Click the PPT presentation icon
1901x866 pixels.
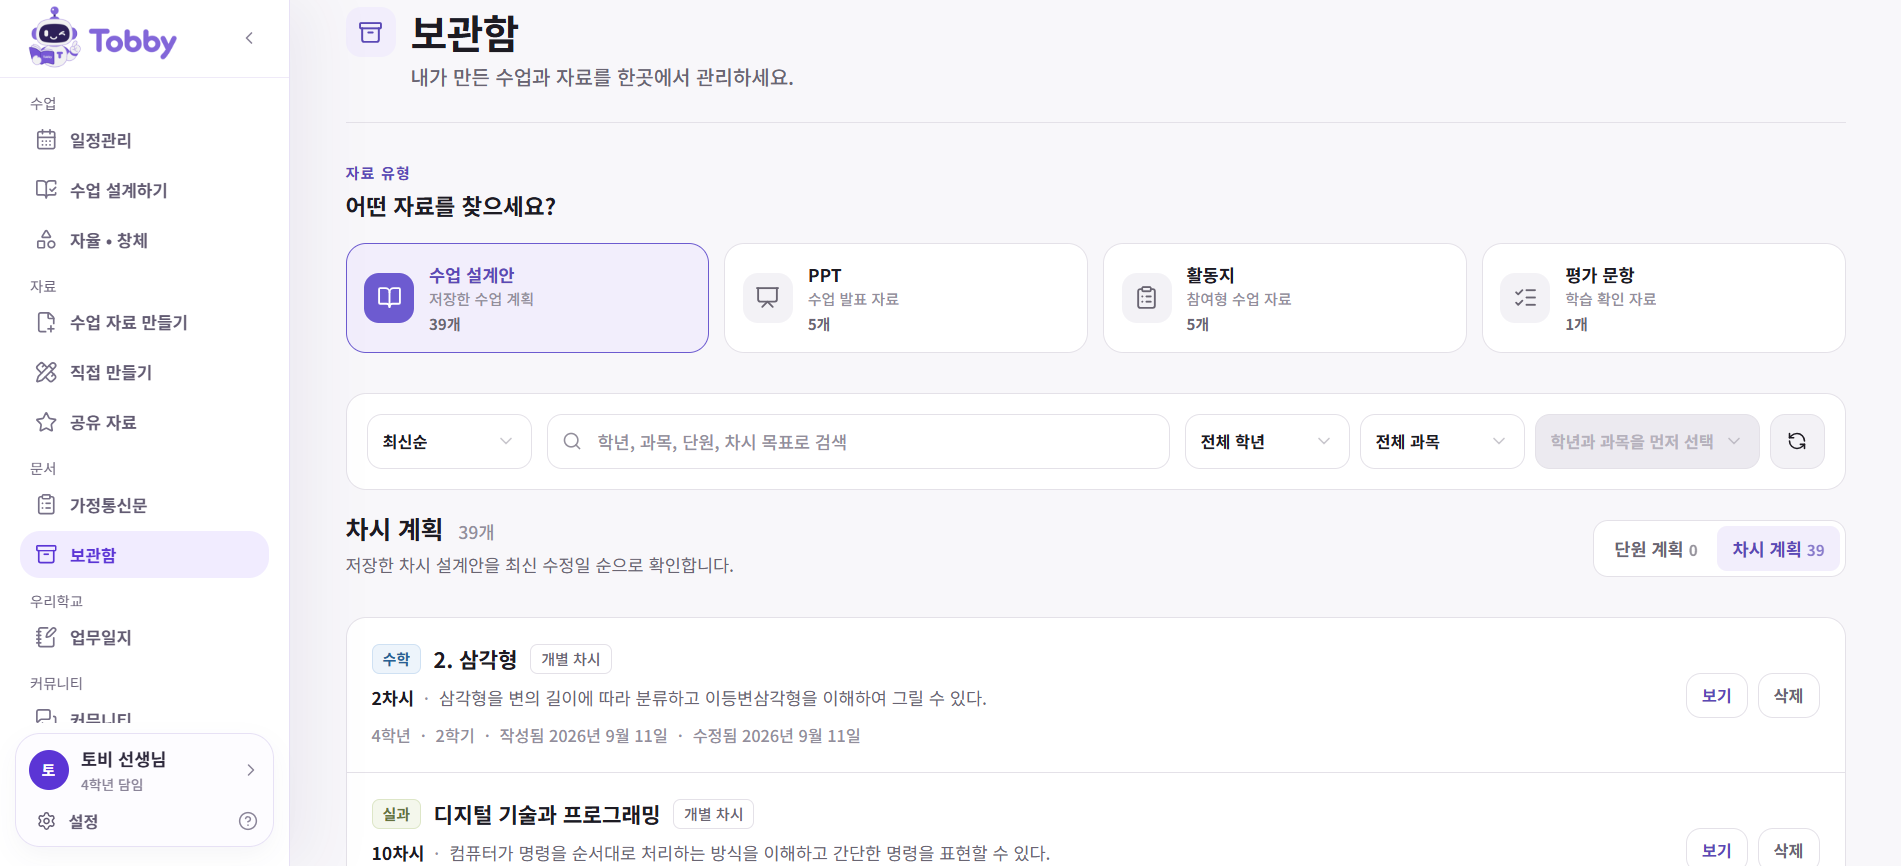click(768, 298)
